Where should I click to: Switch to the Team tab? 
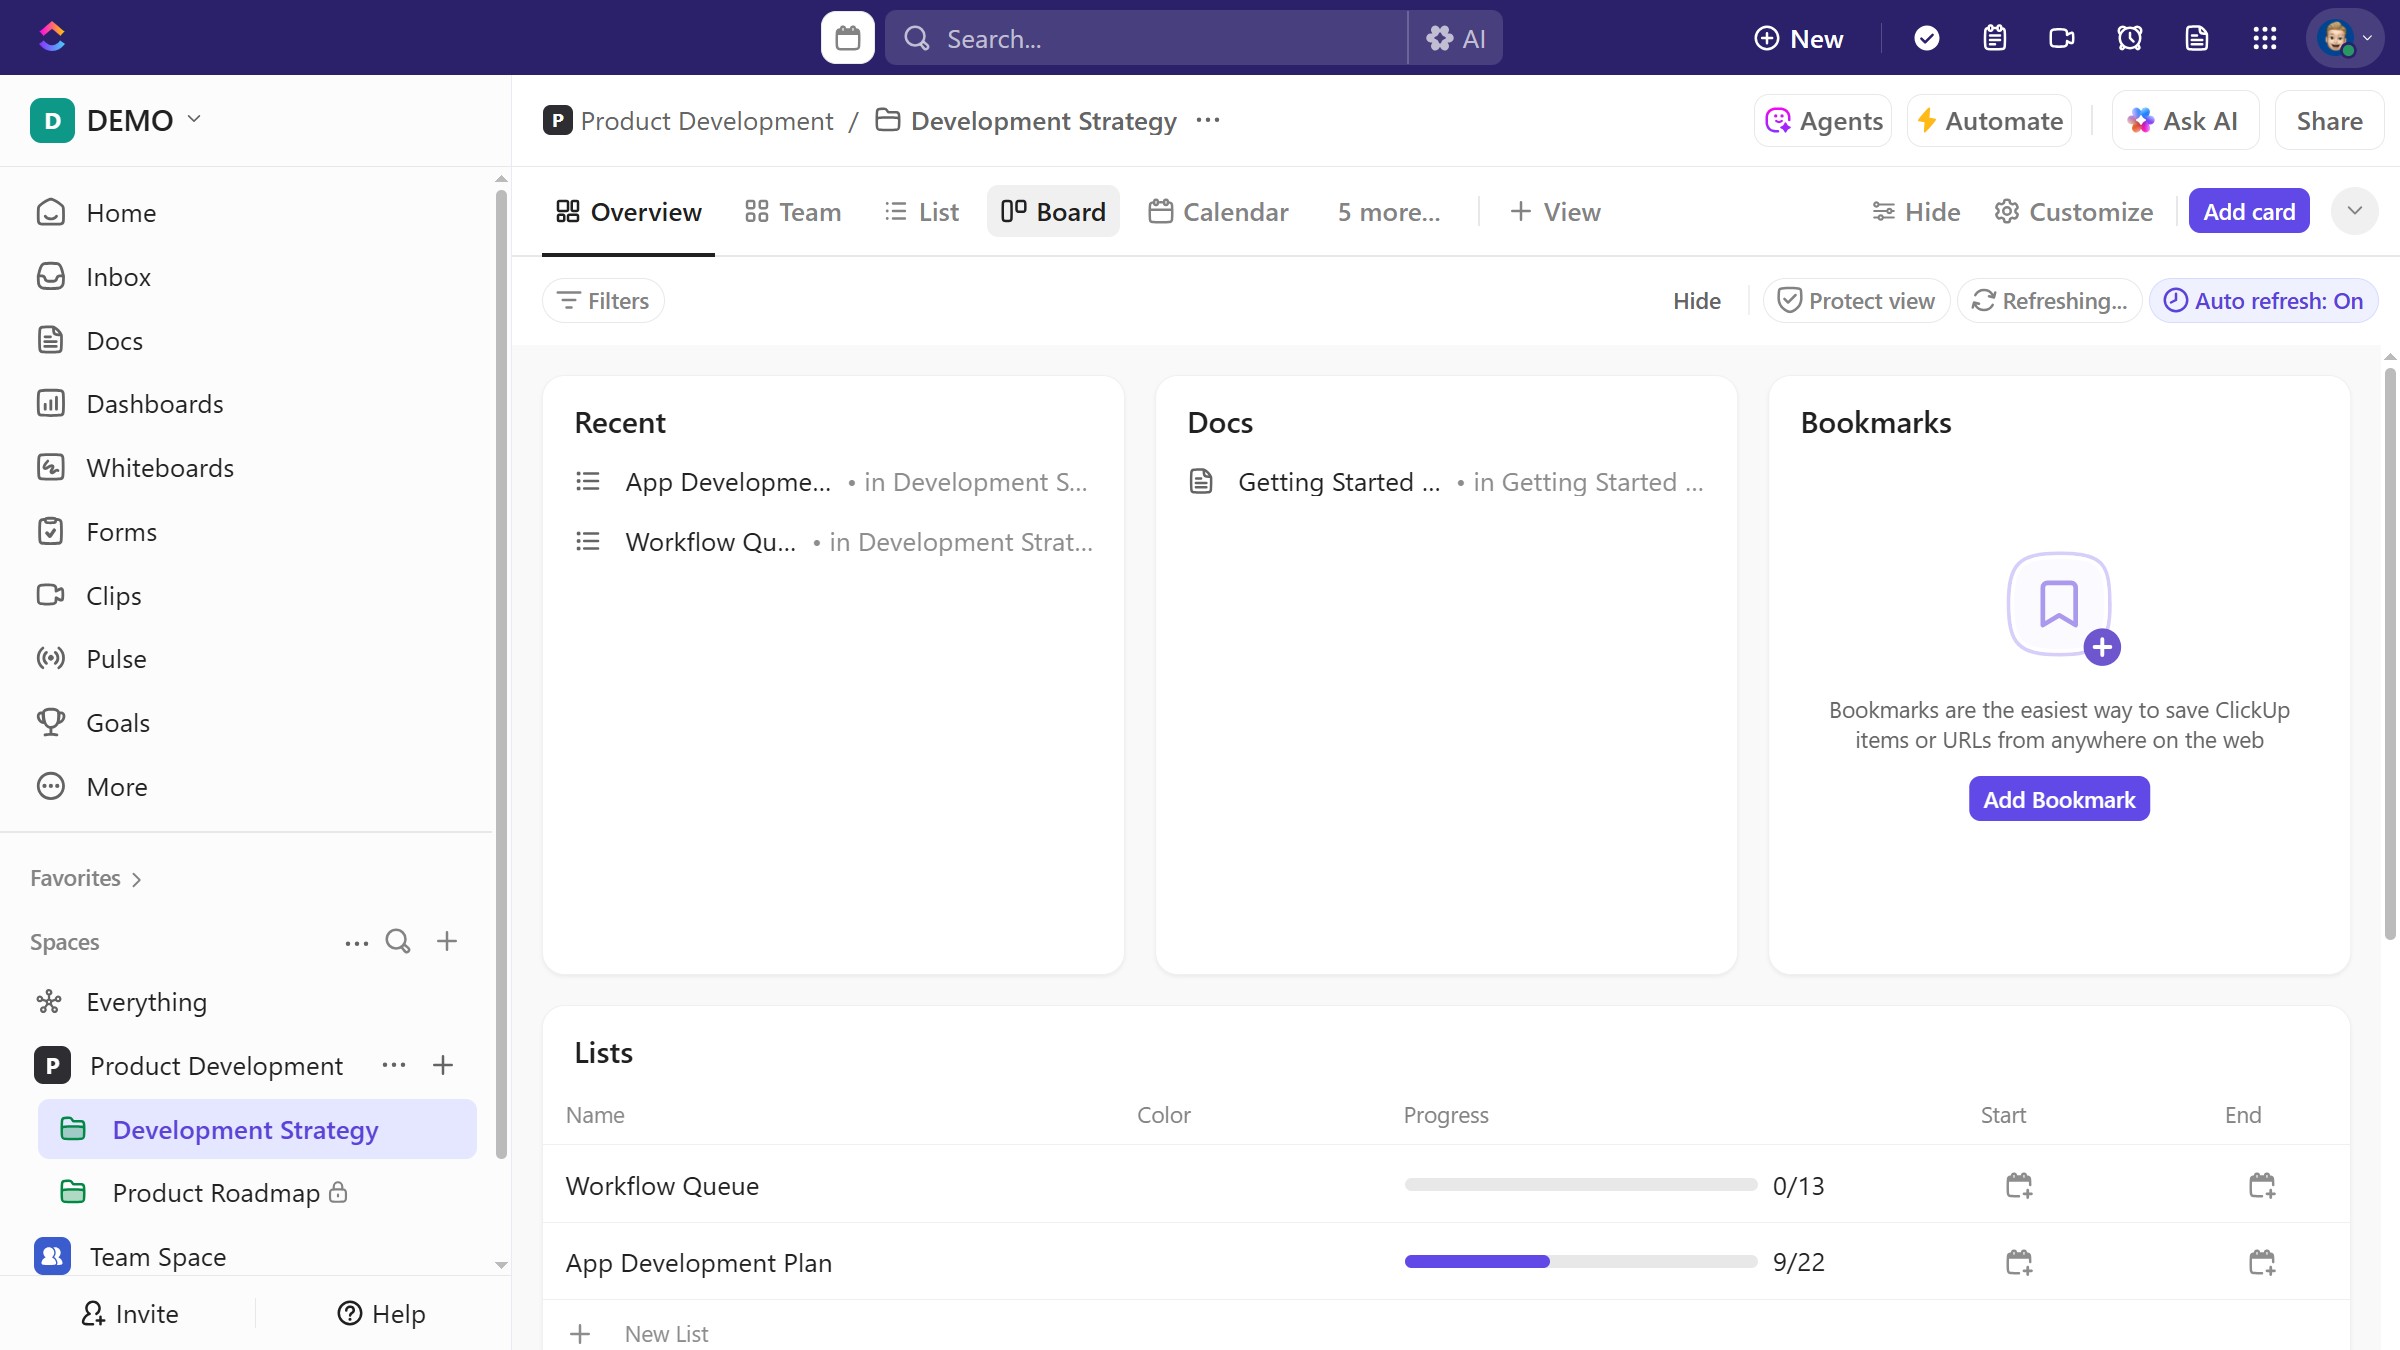793,212
